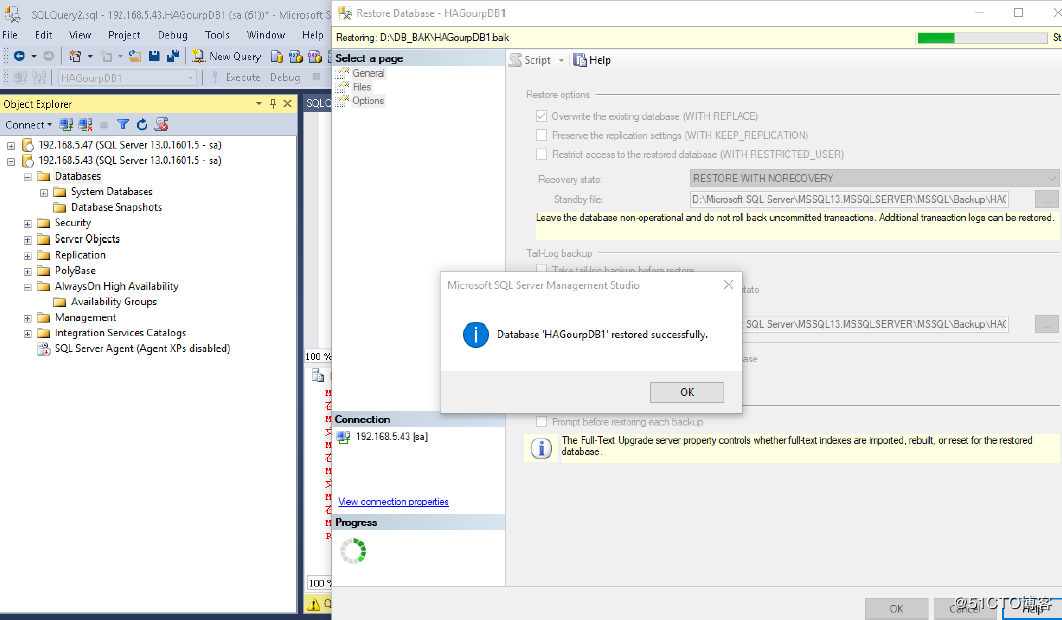Click the DMX query icon

(x=314, y=56)
